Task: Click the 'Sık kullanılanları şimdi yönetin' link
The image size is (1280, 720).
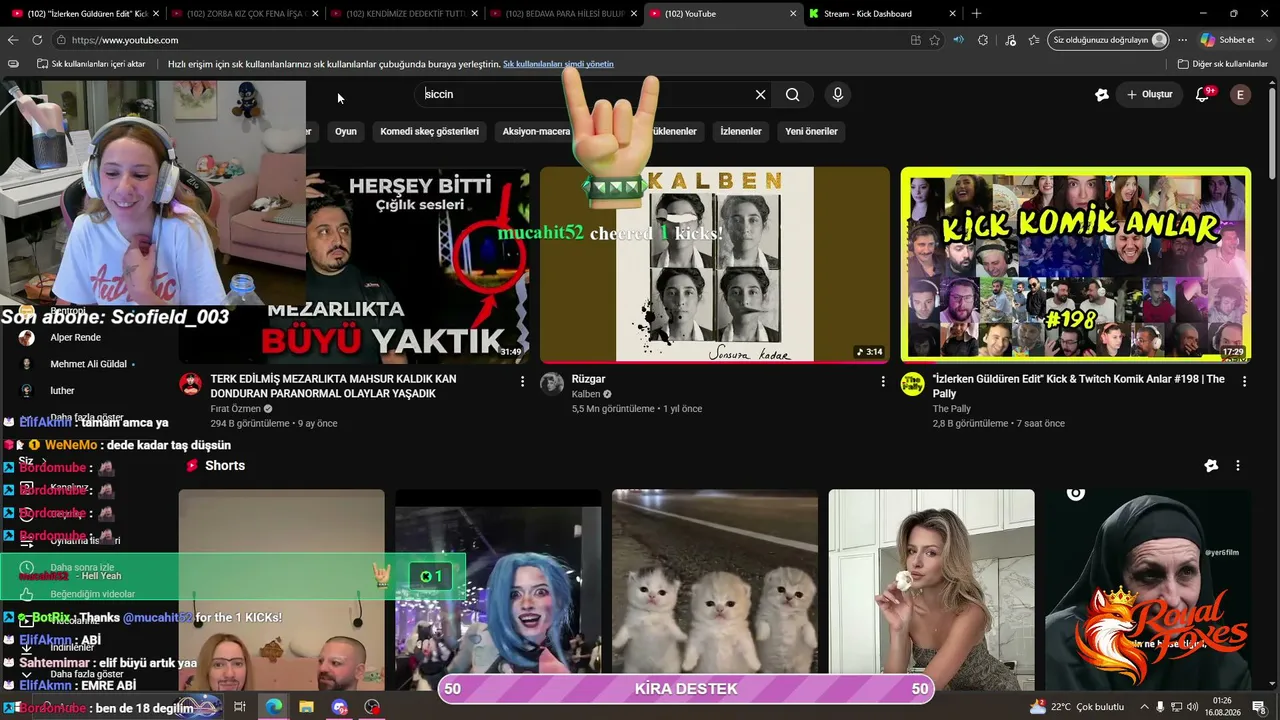Action: [x=558, y=64]
